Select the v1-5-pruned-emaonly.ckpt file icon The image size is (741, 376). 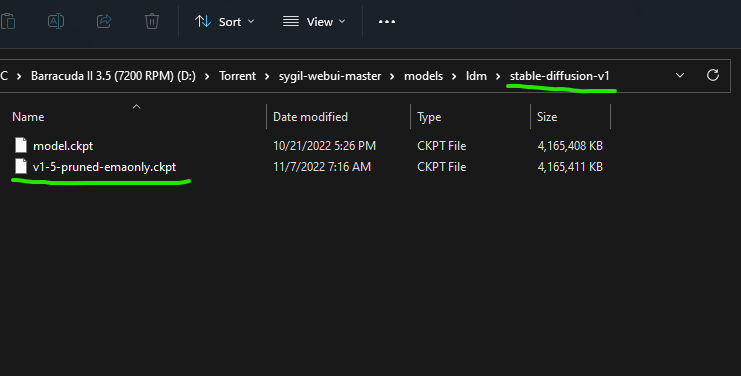[x=21, y=166]
